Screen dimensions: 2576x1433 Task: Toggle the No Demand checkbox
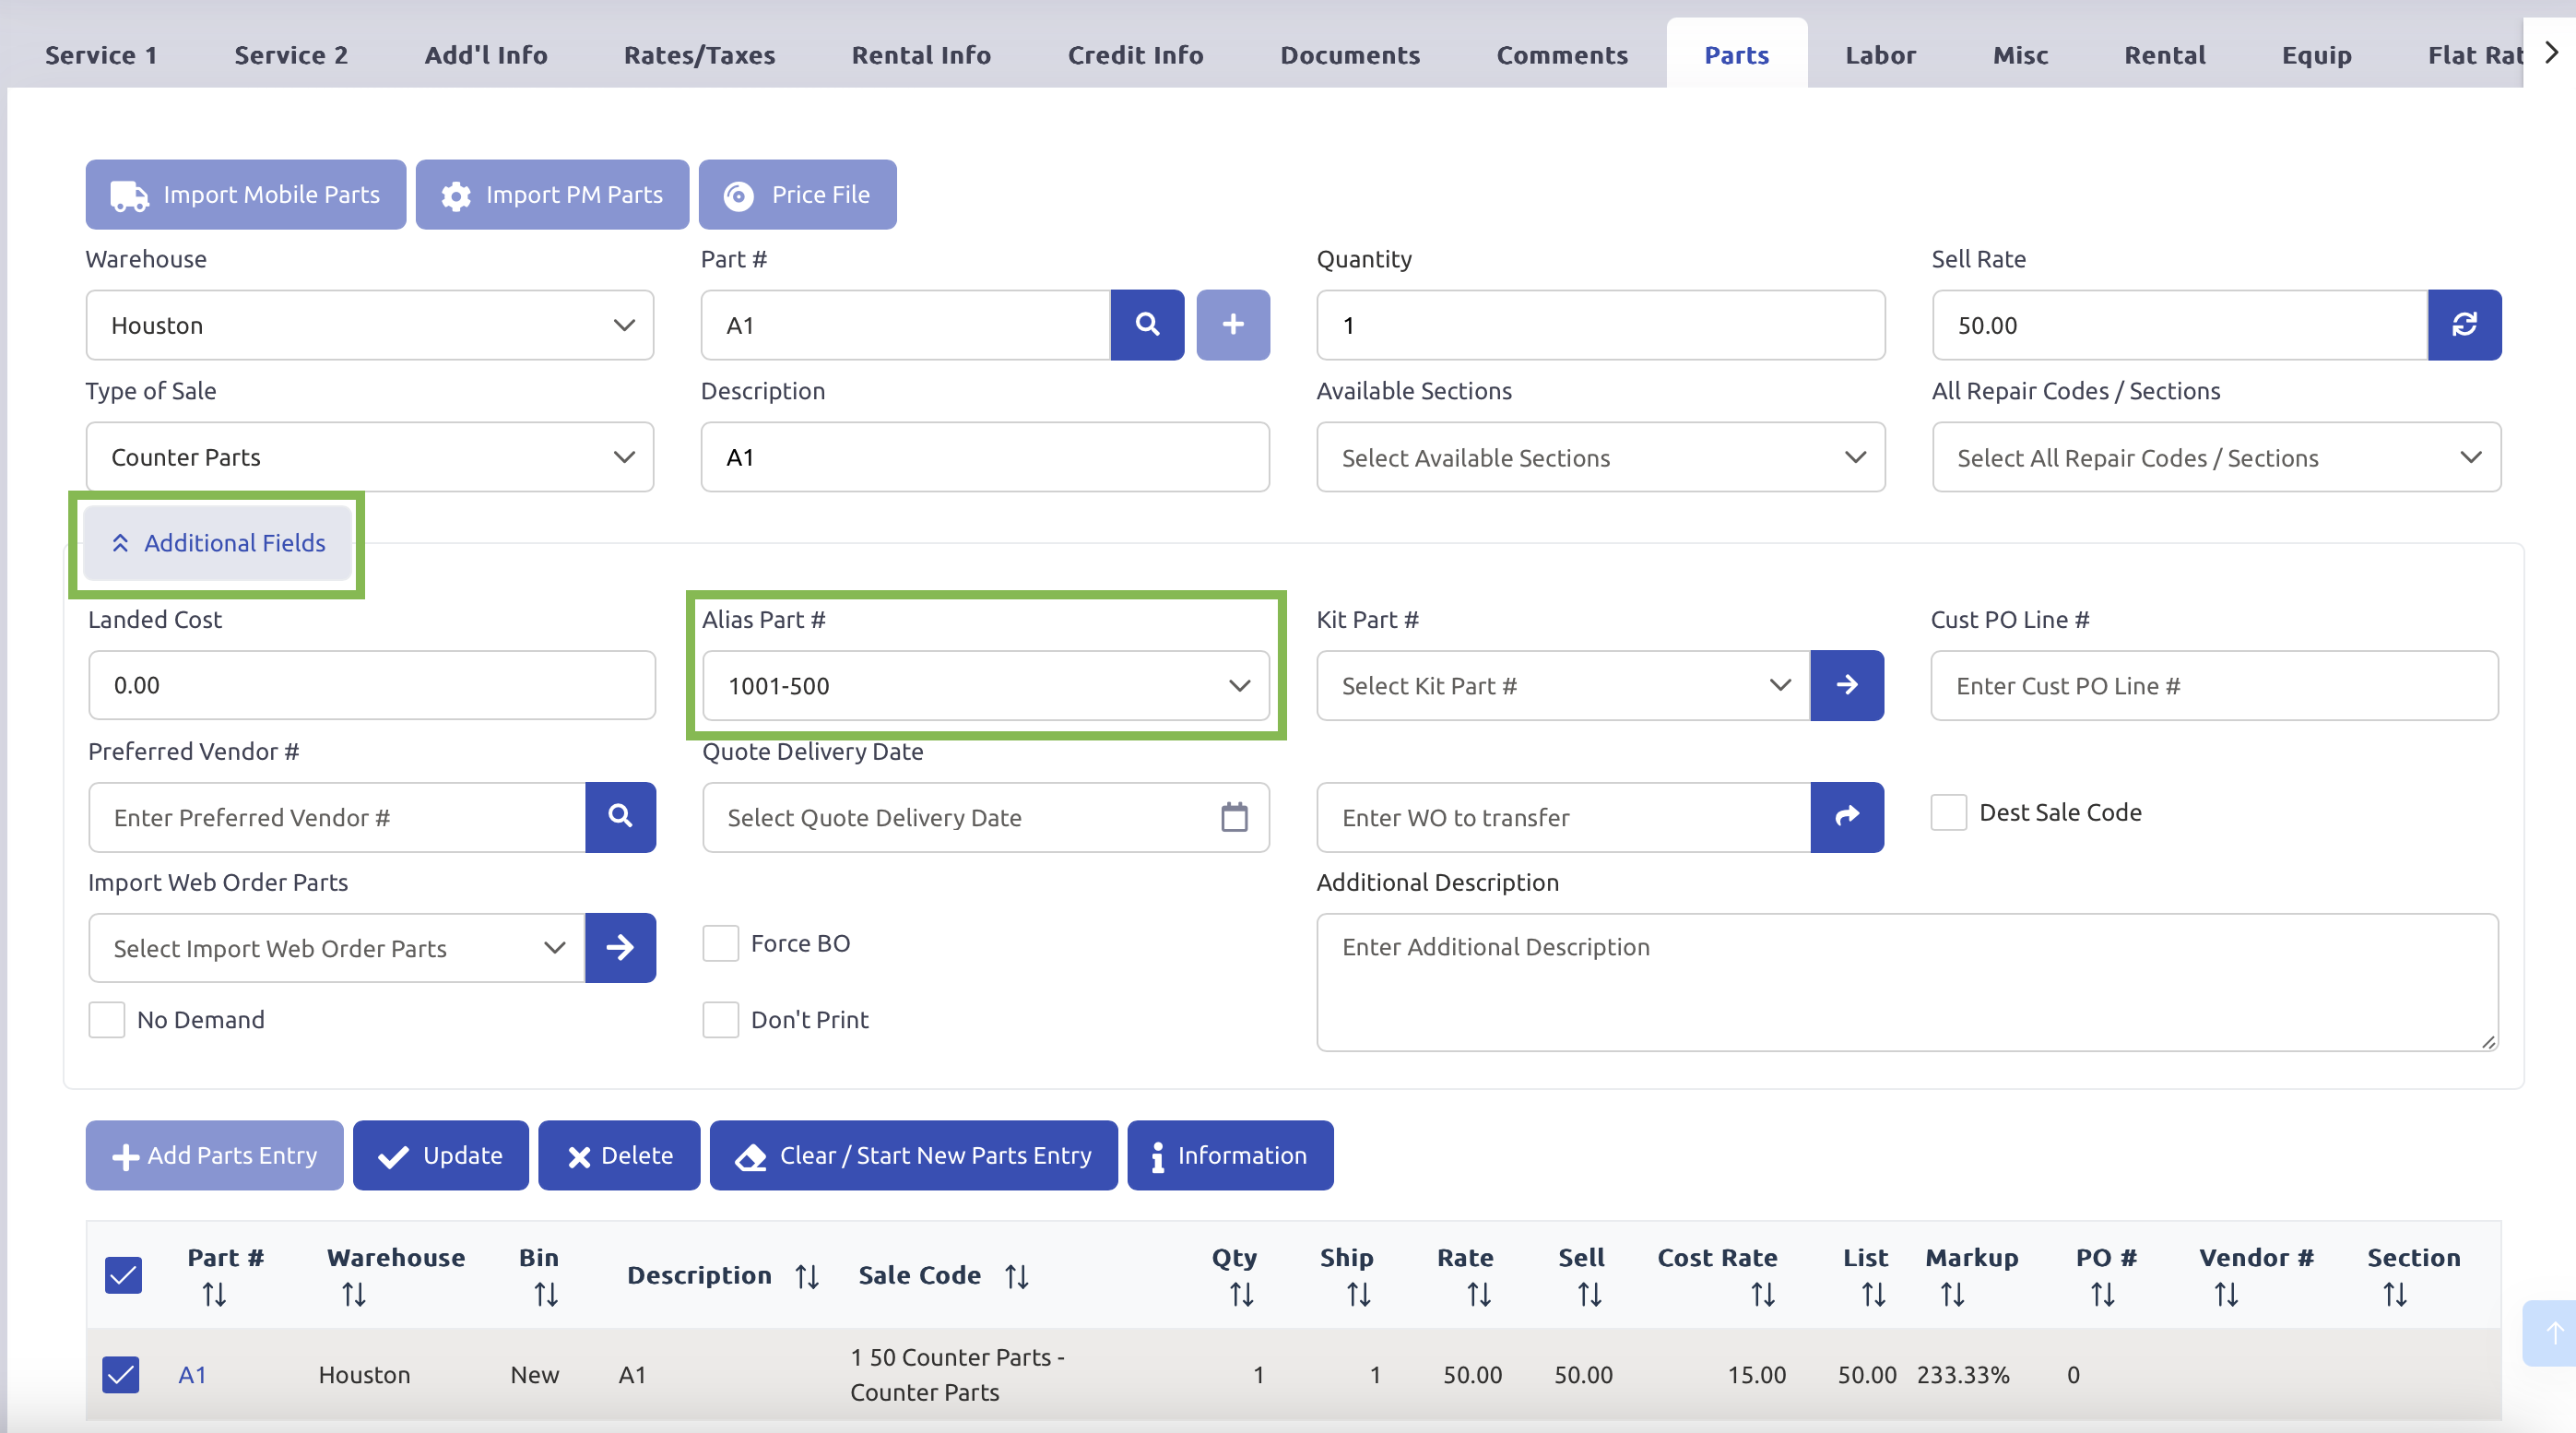point(106,1019)
